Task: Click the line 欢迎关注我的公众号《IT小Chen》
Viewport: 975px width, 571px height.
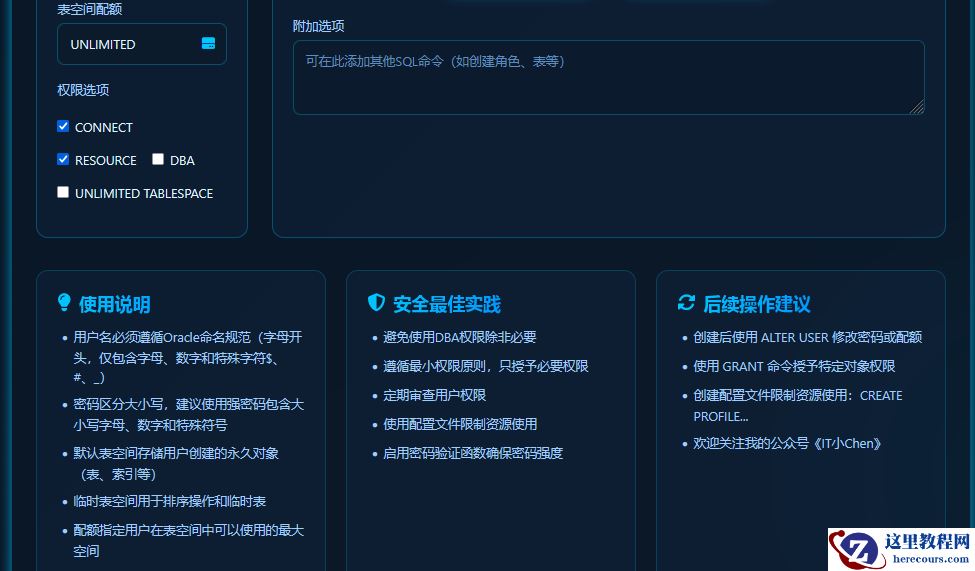Action: (787, 443)
